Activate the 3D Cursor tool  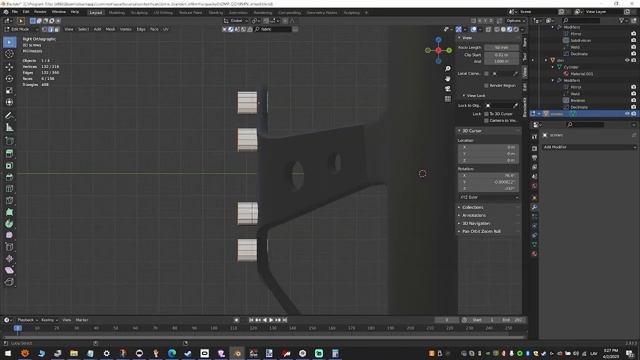coord(9,54)
